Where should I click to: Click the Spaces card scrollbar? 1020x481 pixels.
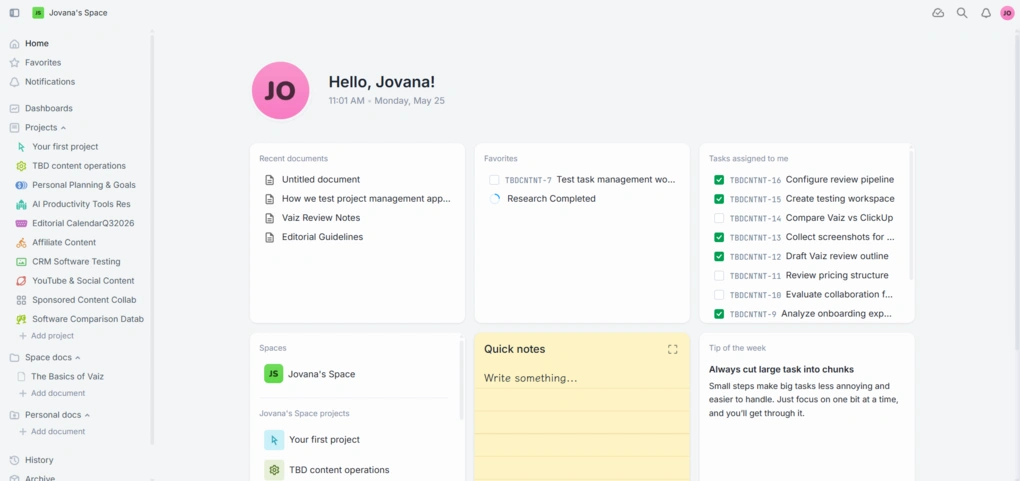pyautogui.click(x=461, y=379)
